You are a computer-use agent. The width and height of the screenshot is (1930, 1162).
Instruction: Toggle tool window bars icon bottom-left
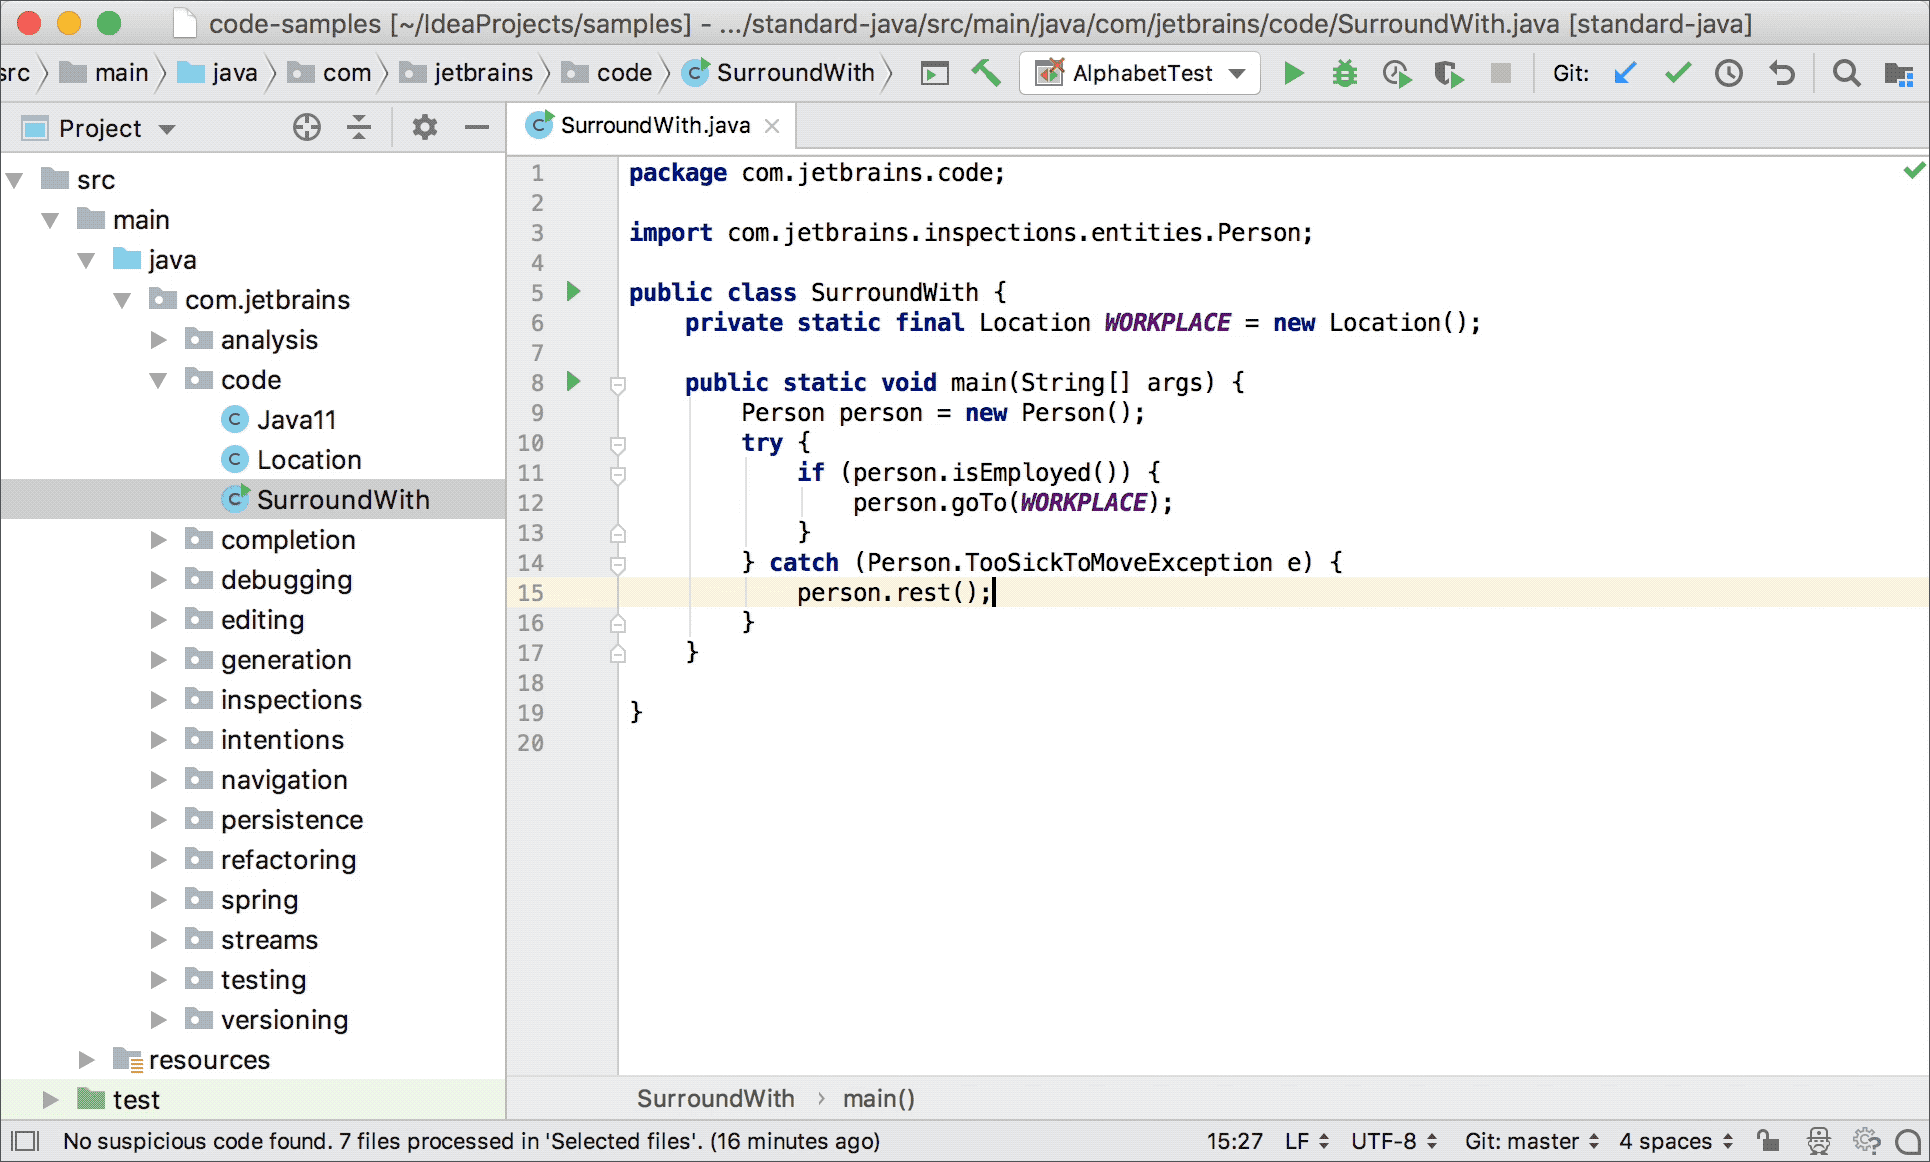(x=24, y=1141)
